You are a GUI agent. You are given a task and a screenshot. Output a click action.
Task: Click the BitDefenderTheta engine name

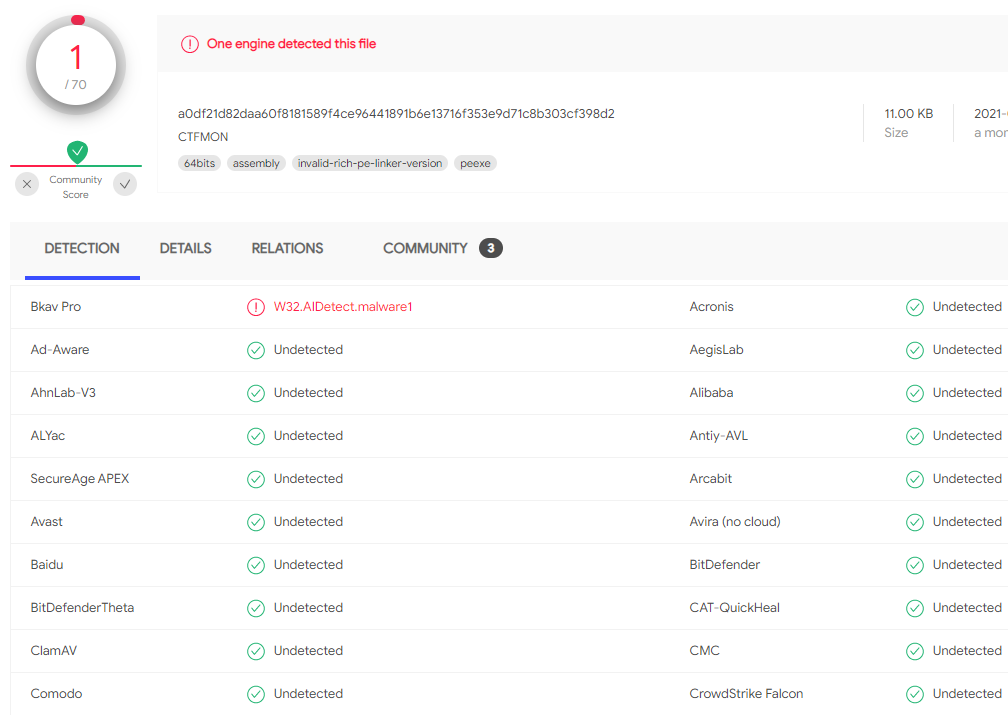pos(82,608)
